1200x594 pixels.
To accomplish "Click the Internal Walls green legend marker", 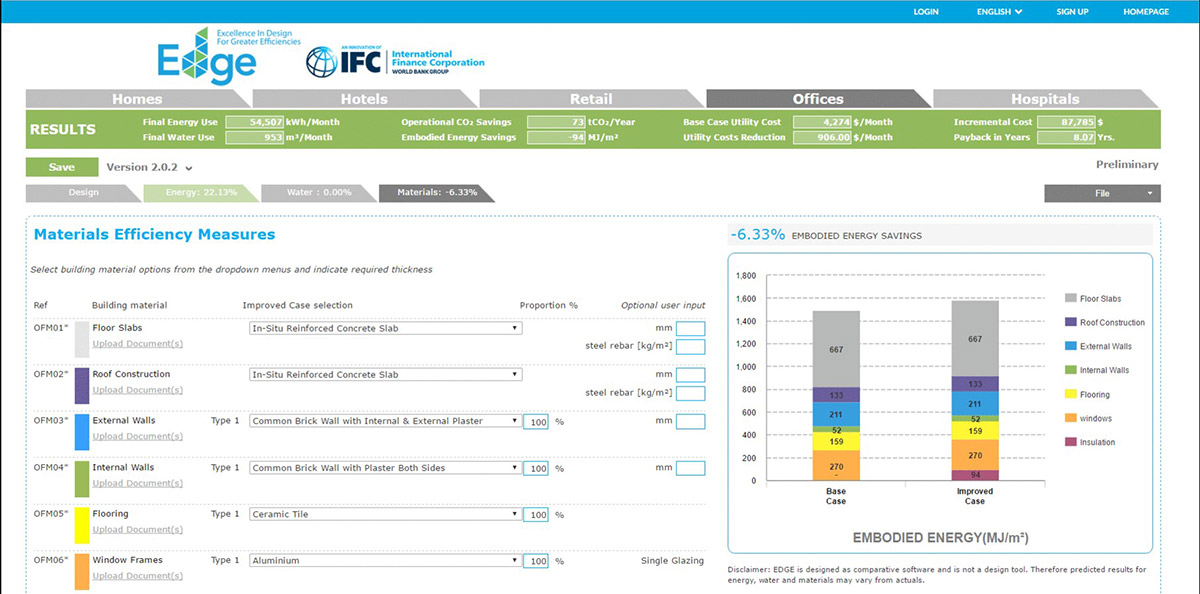I will click(1070, 370).
